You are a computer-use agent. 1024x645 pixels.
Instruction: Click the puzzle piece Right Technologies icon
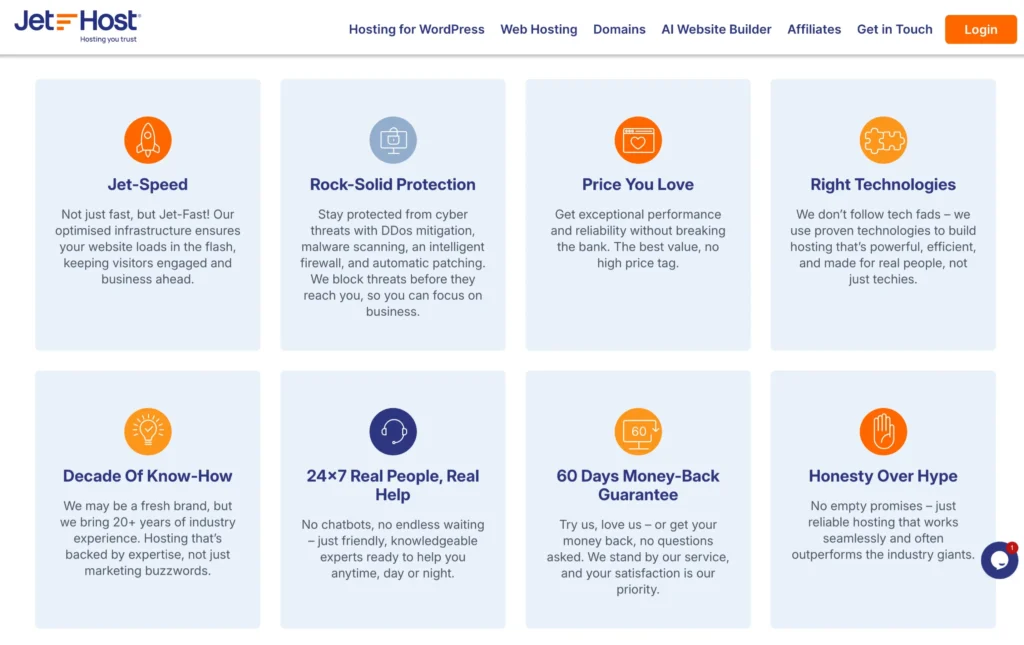click(883, 140)
